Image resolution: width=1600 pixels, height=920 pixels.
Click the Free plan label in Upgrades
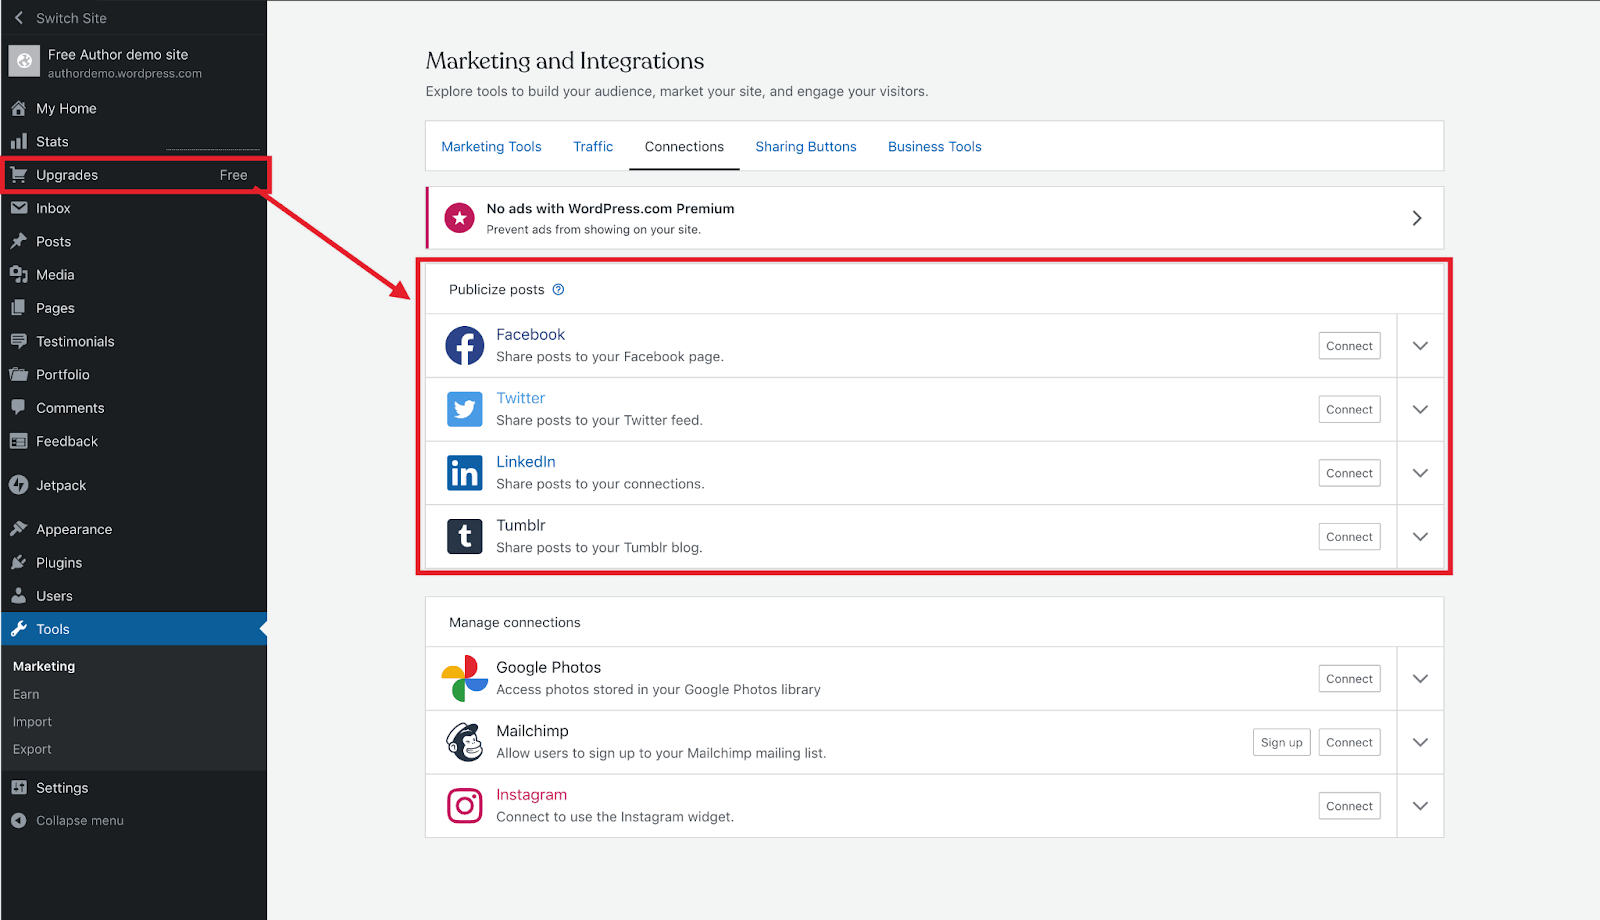coord(233,175)
